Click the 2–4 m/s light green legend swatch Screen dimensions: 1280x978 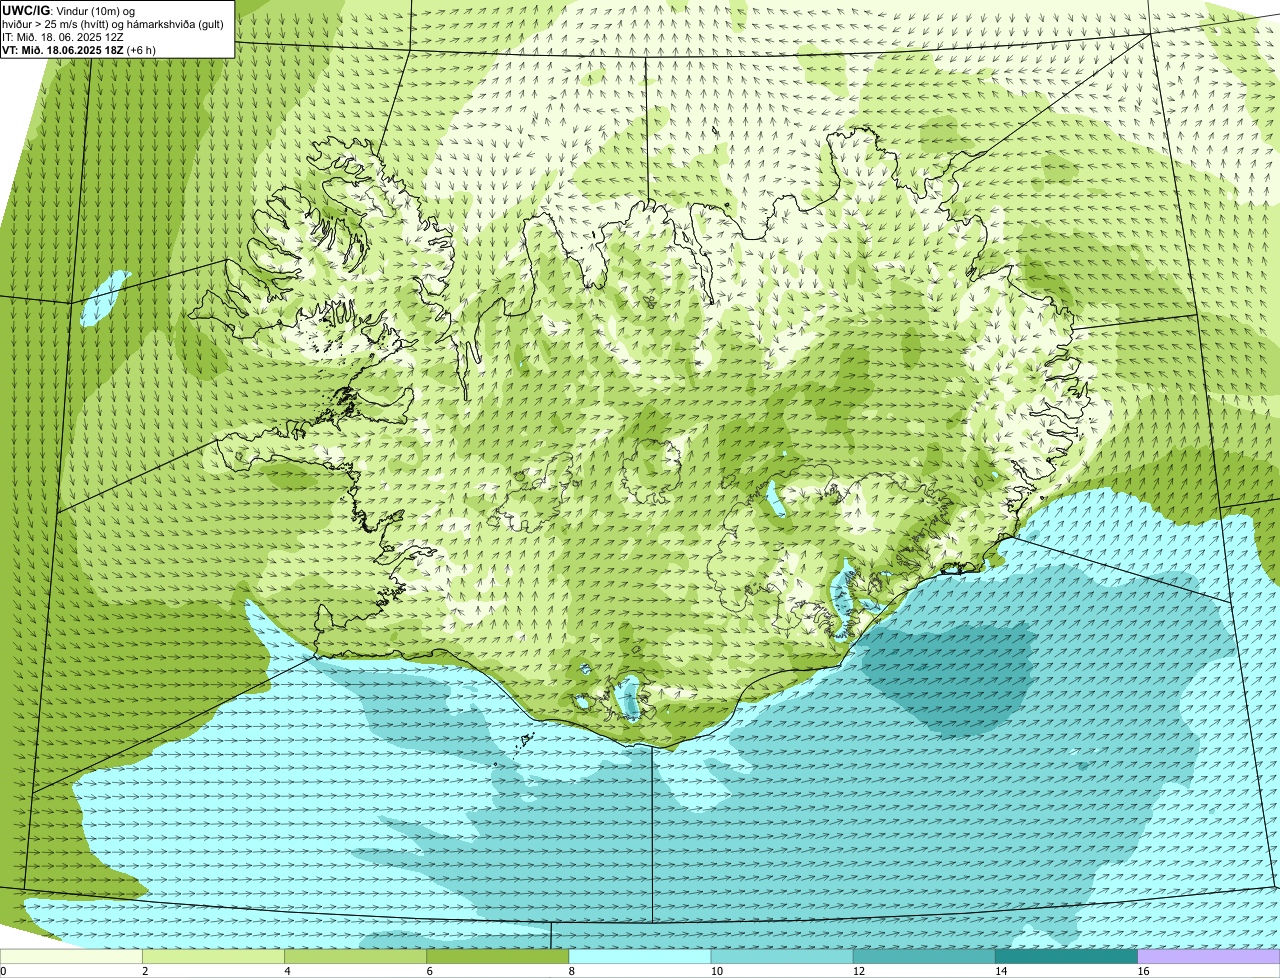tap(213, 956)
